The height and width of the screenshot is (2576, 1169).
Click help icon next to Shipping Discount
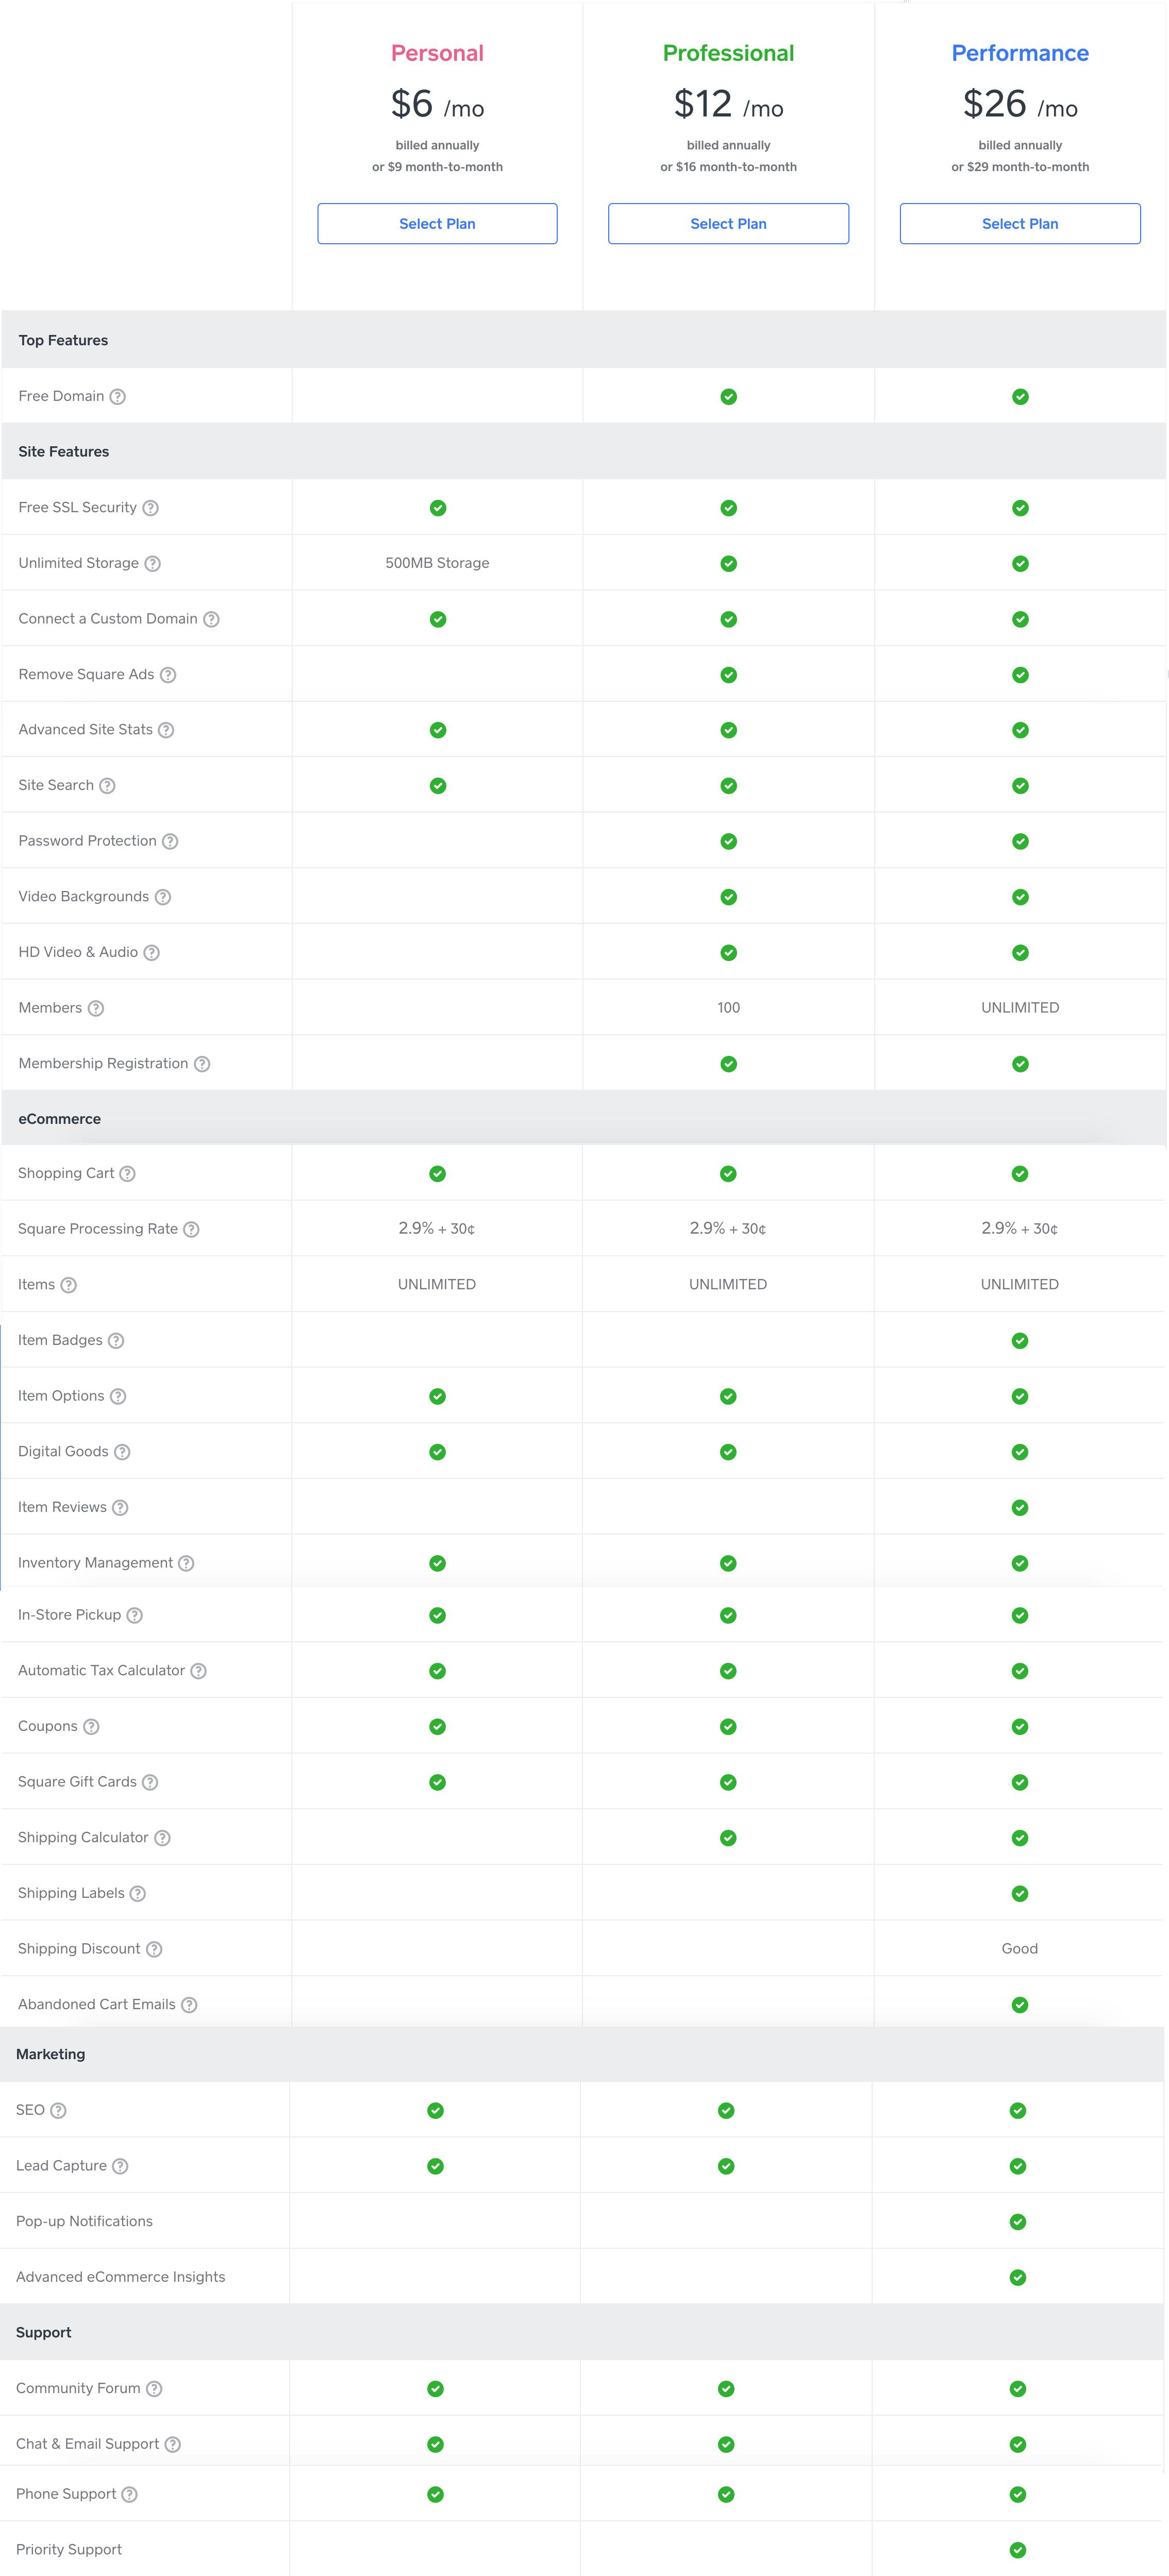[154, 1949]
